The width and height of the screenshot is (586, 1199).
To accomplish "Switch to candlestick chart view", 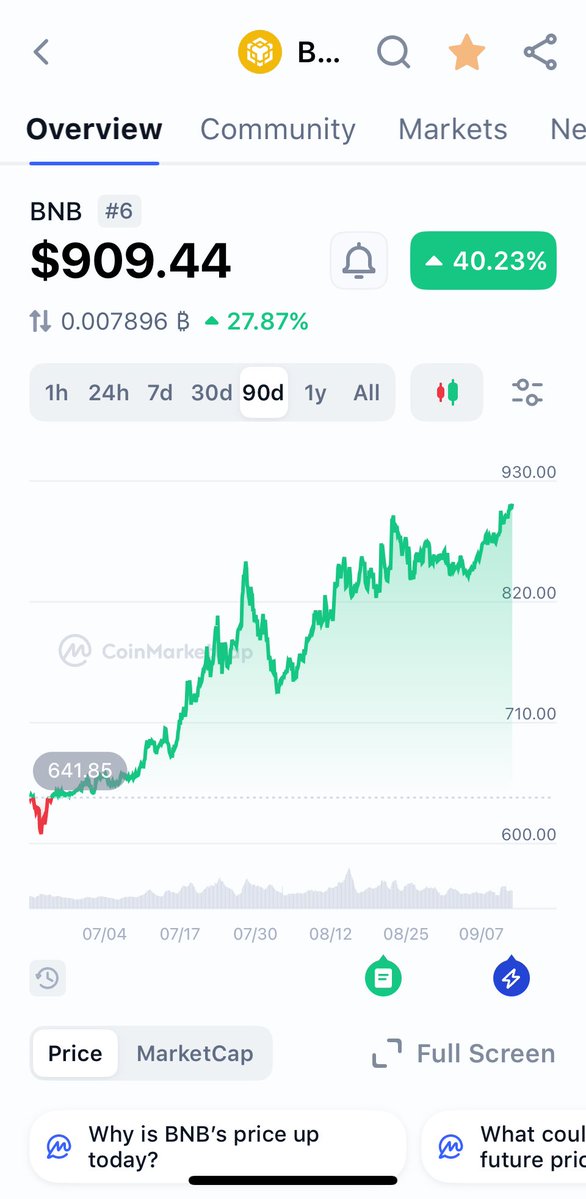I will (447, 392).
